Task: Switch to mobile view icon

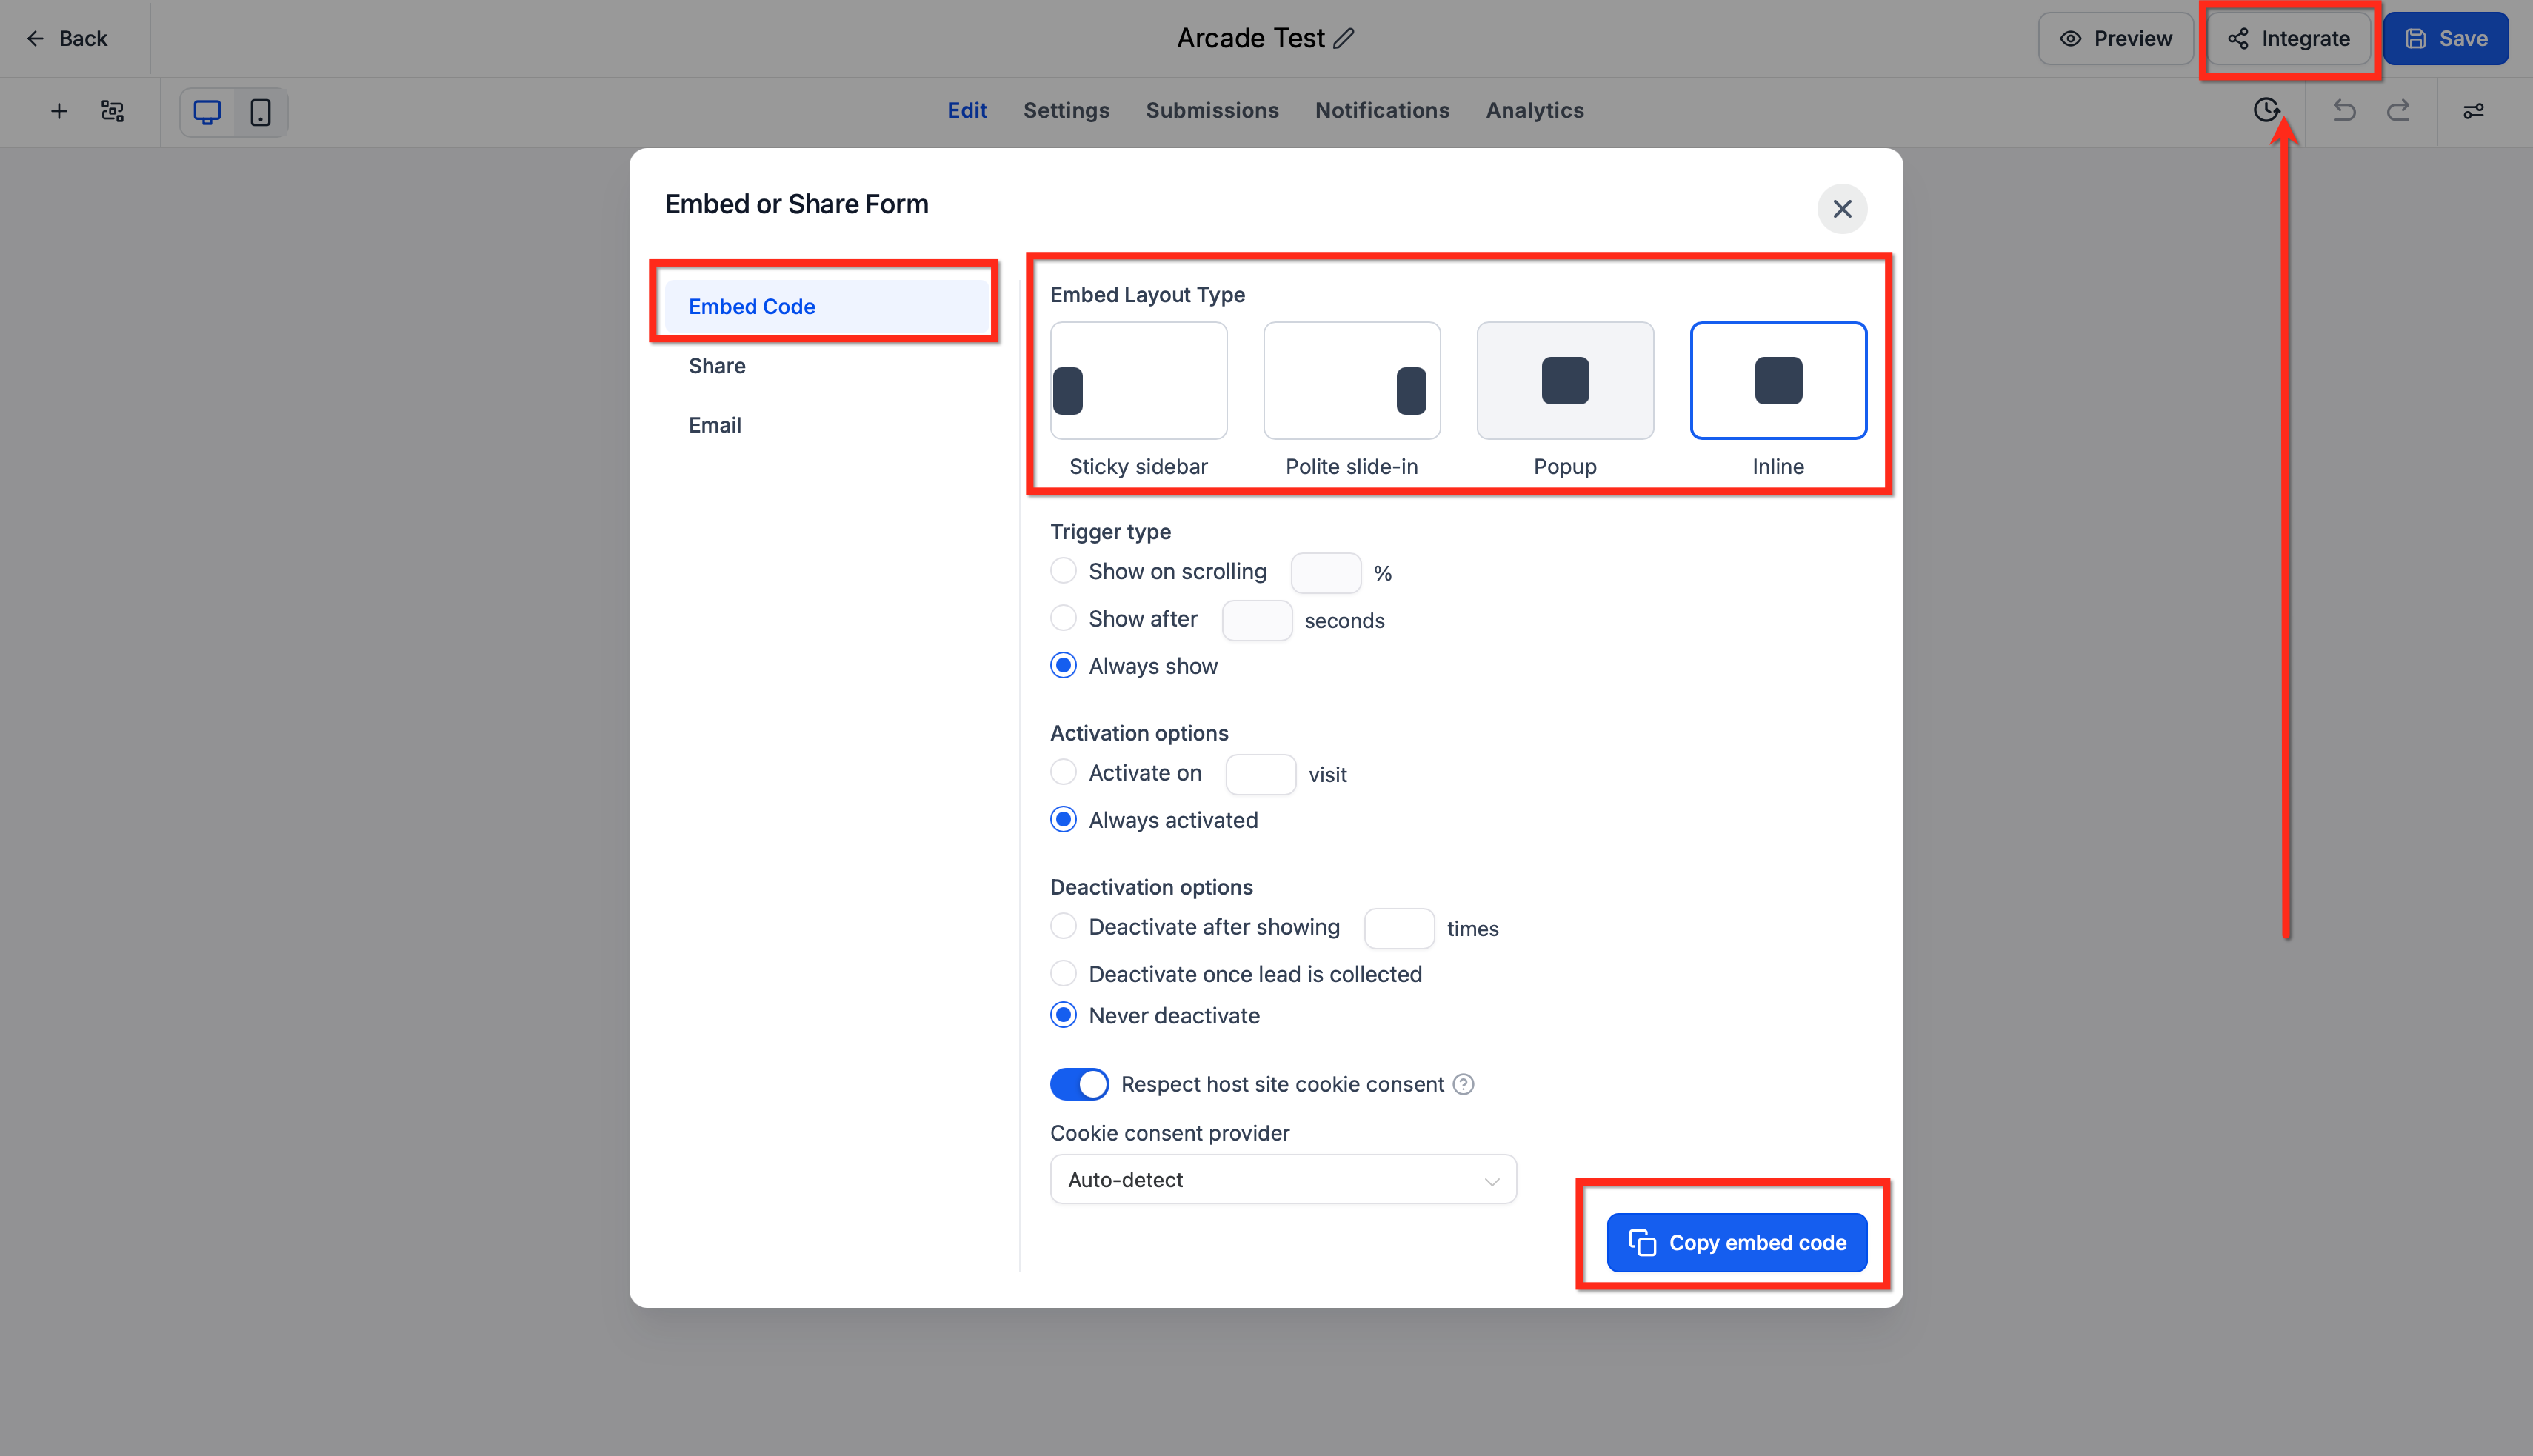Action: point(261,112)
